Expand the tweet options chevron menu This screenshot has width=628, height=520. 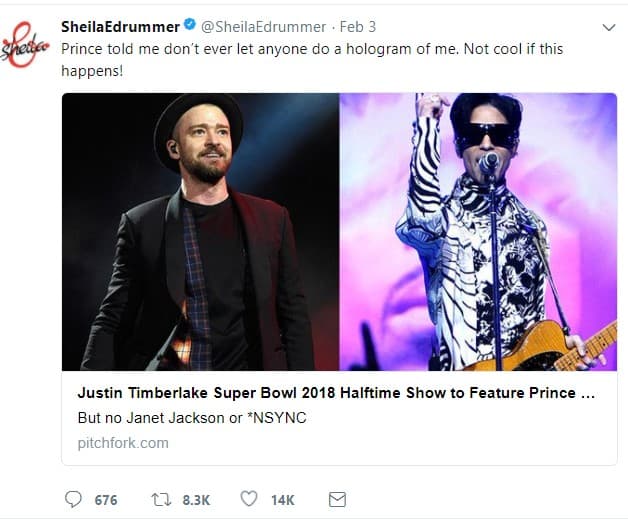609,26
